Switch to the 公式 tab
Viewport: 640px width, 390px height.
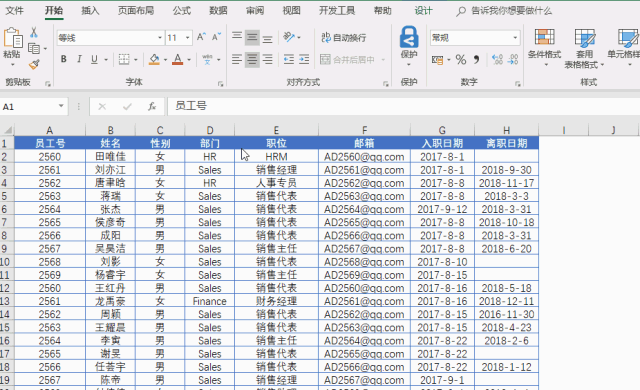tap(181, 11)
